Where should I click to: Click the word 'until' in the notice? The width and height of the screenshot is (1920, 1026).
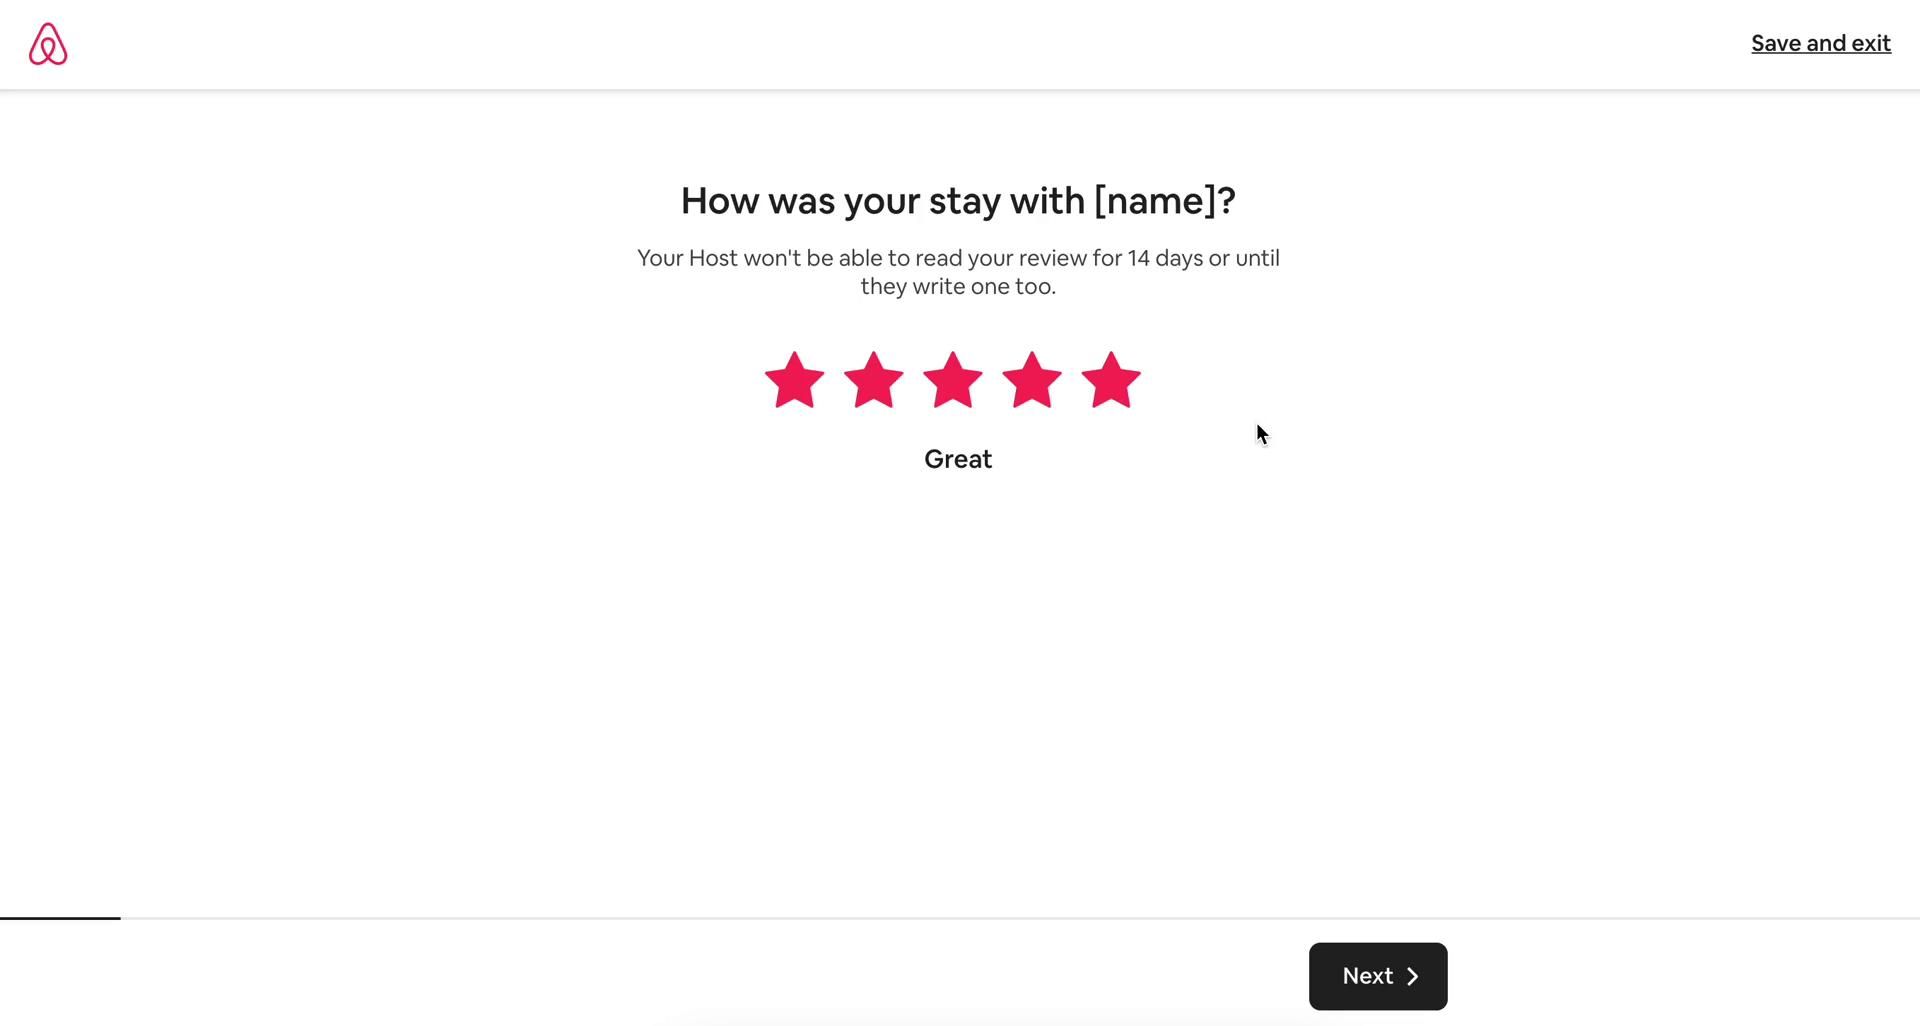(x=1257, y=258)
